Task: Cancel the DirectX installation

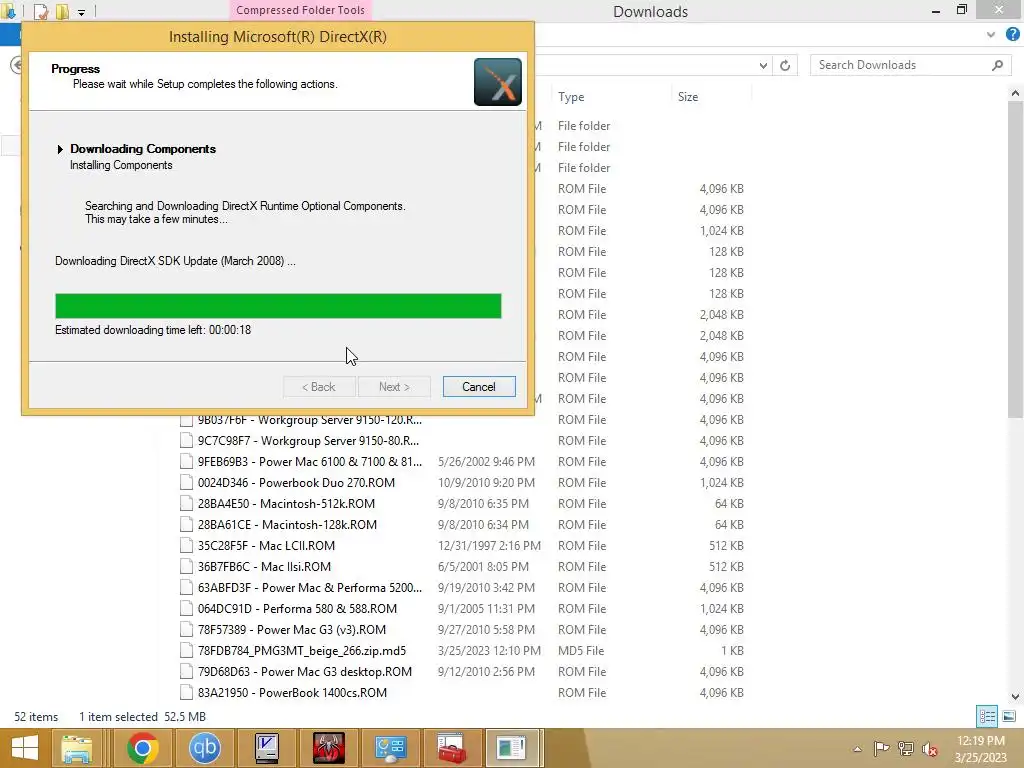Action: point(479,387)
